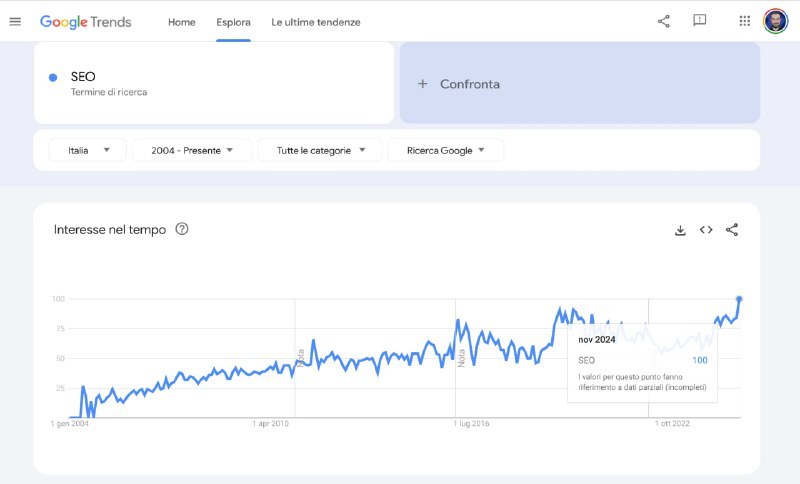Image resolution: width=800 pixels, height=484 pixels.
Task: Click the Google Trends logo
Action: click(86, 22)
